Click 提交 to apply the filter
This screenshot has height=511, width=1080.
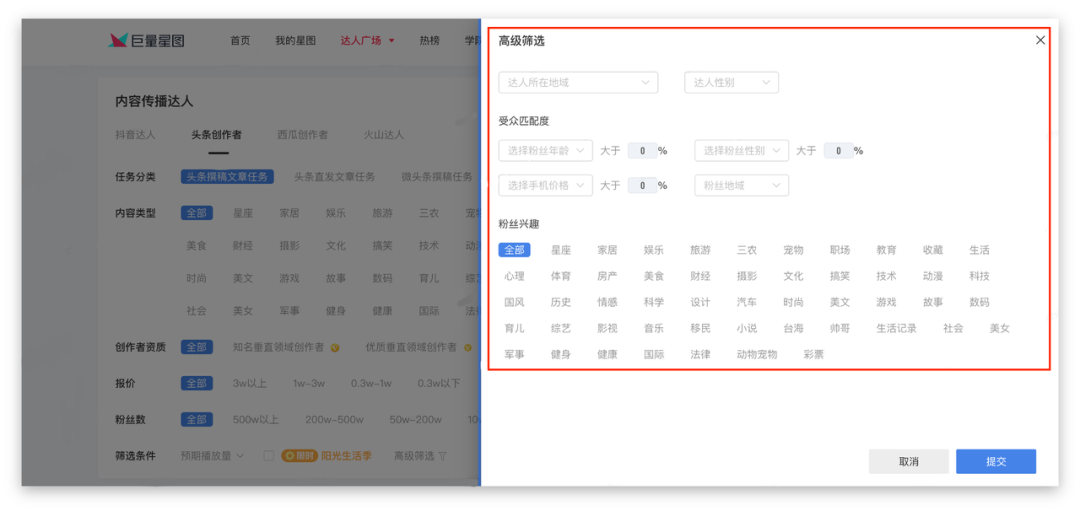[x=996, y=461]
